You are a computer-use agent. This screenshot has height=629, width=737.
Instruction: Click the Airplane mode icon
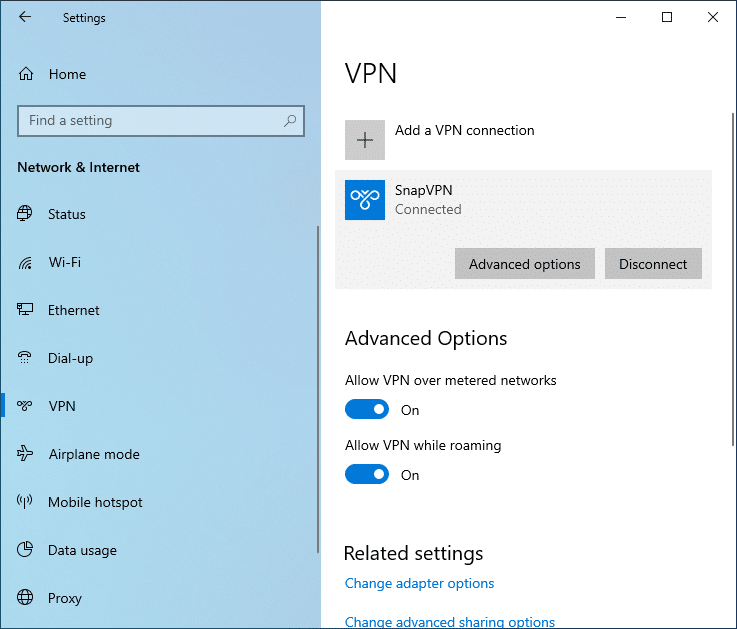click(x=25, y=453)
